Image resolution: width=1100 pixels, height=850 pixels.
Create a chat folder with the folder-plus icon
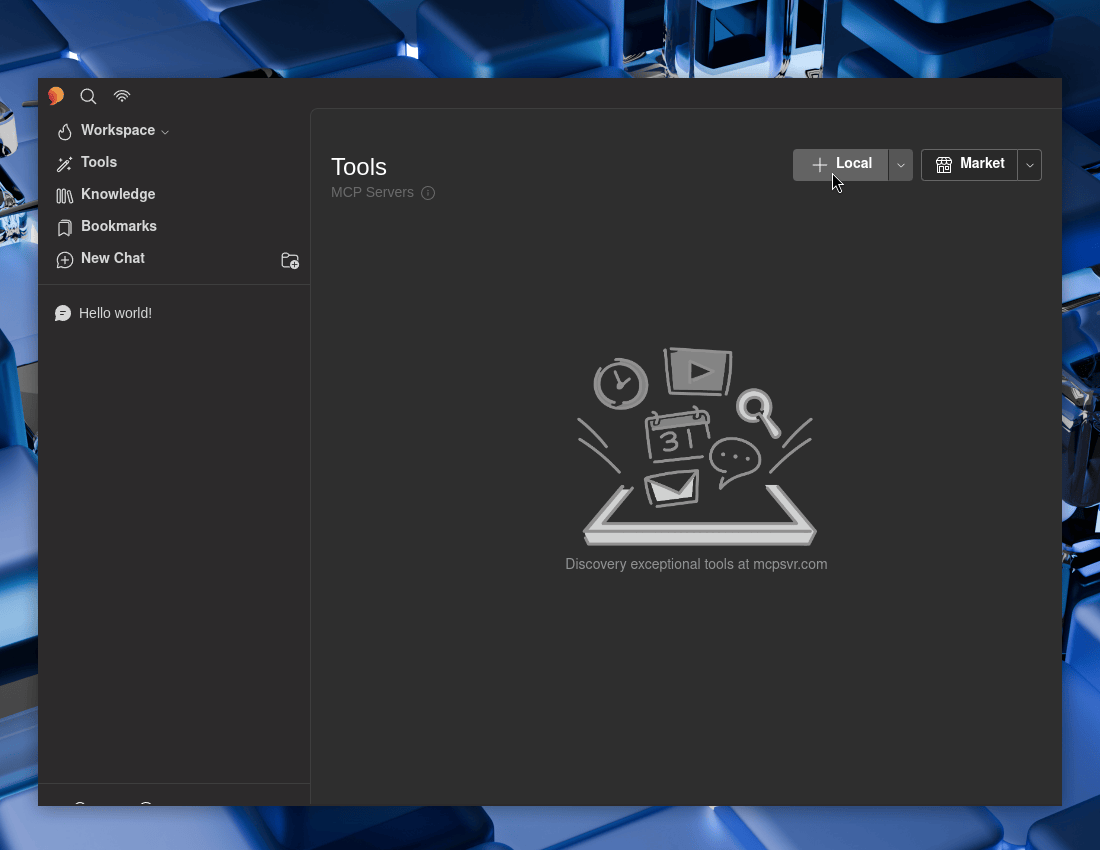[290, 260]
